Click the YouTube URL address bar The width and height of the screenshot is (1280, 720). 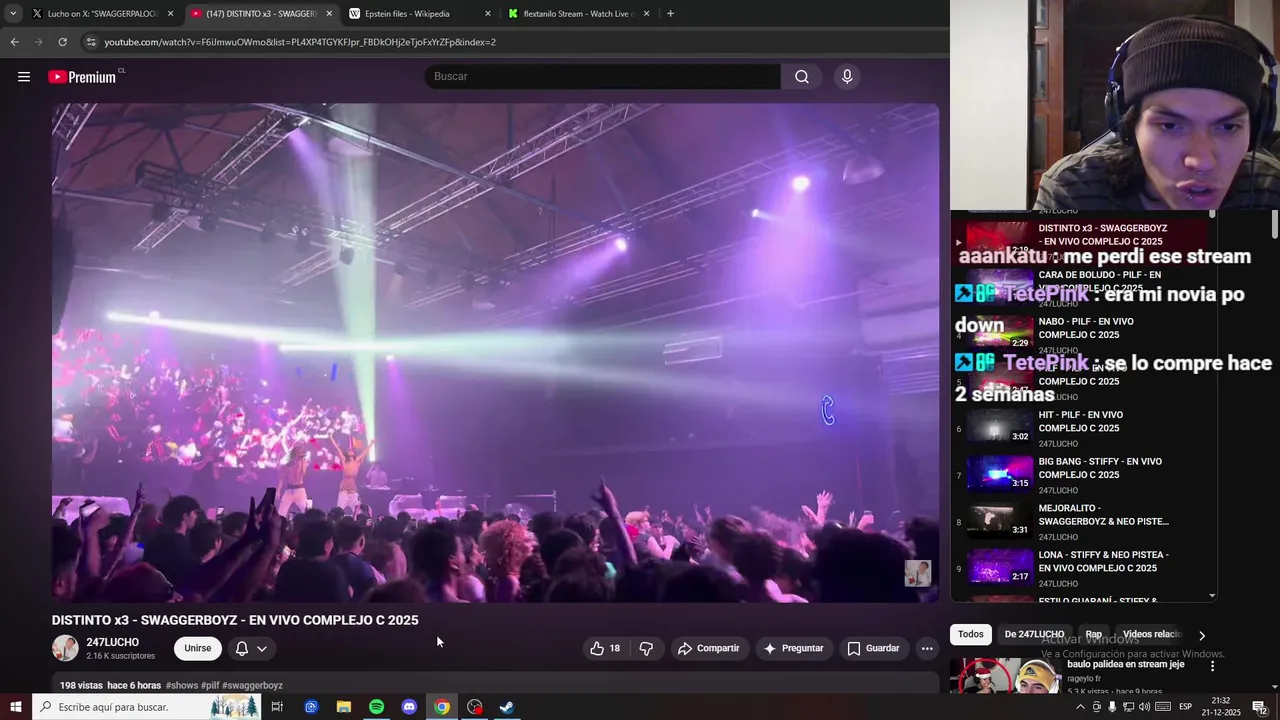tap(512, 42)
